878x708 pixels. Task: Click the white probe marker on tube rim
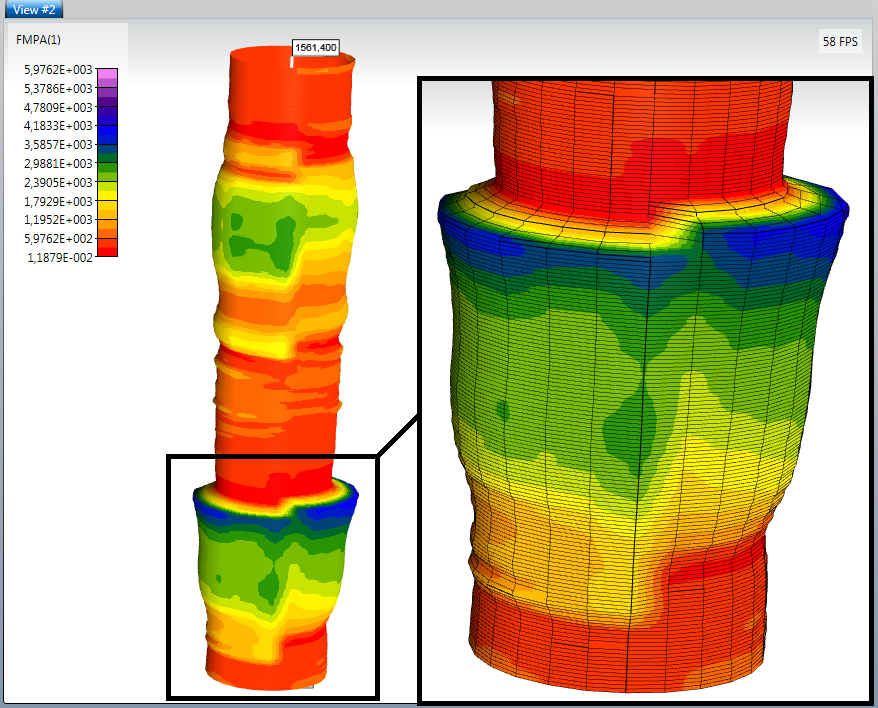(292, 61)
